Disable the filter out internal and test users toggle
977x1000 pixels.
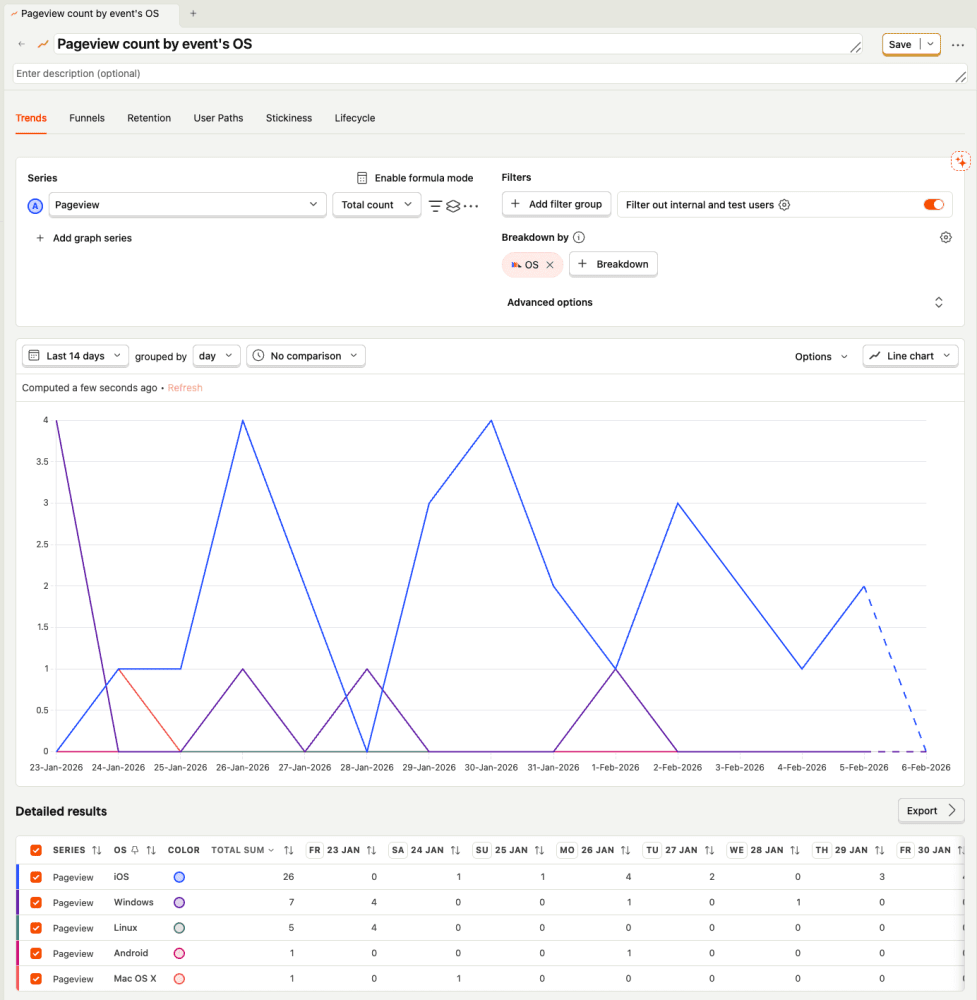click(x=933, y=204)
